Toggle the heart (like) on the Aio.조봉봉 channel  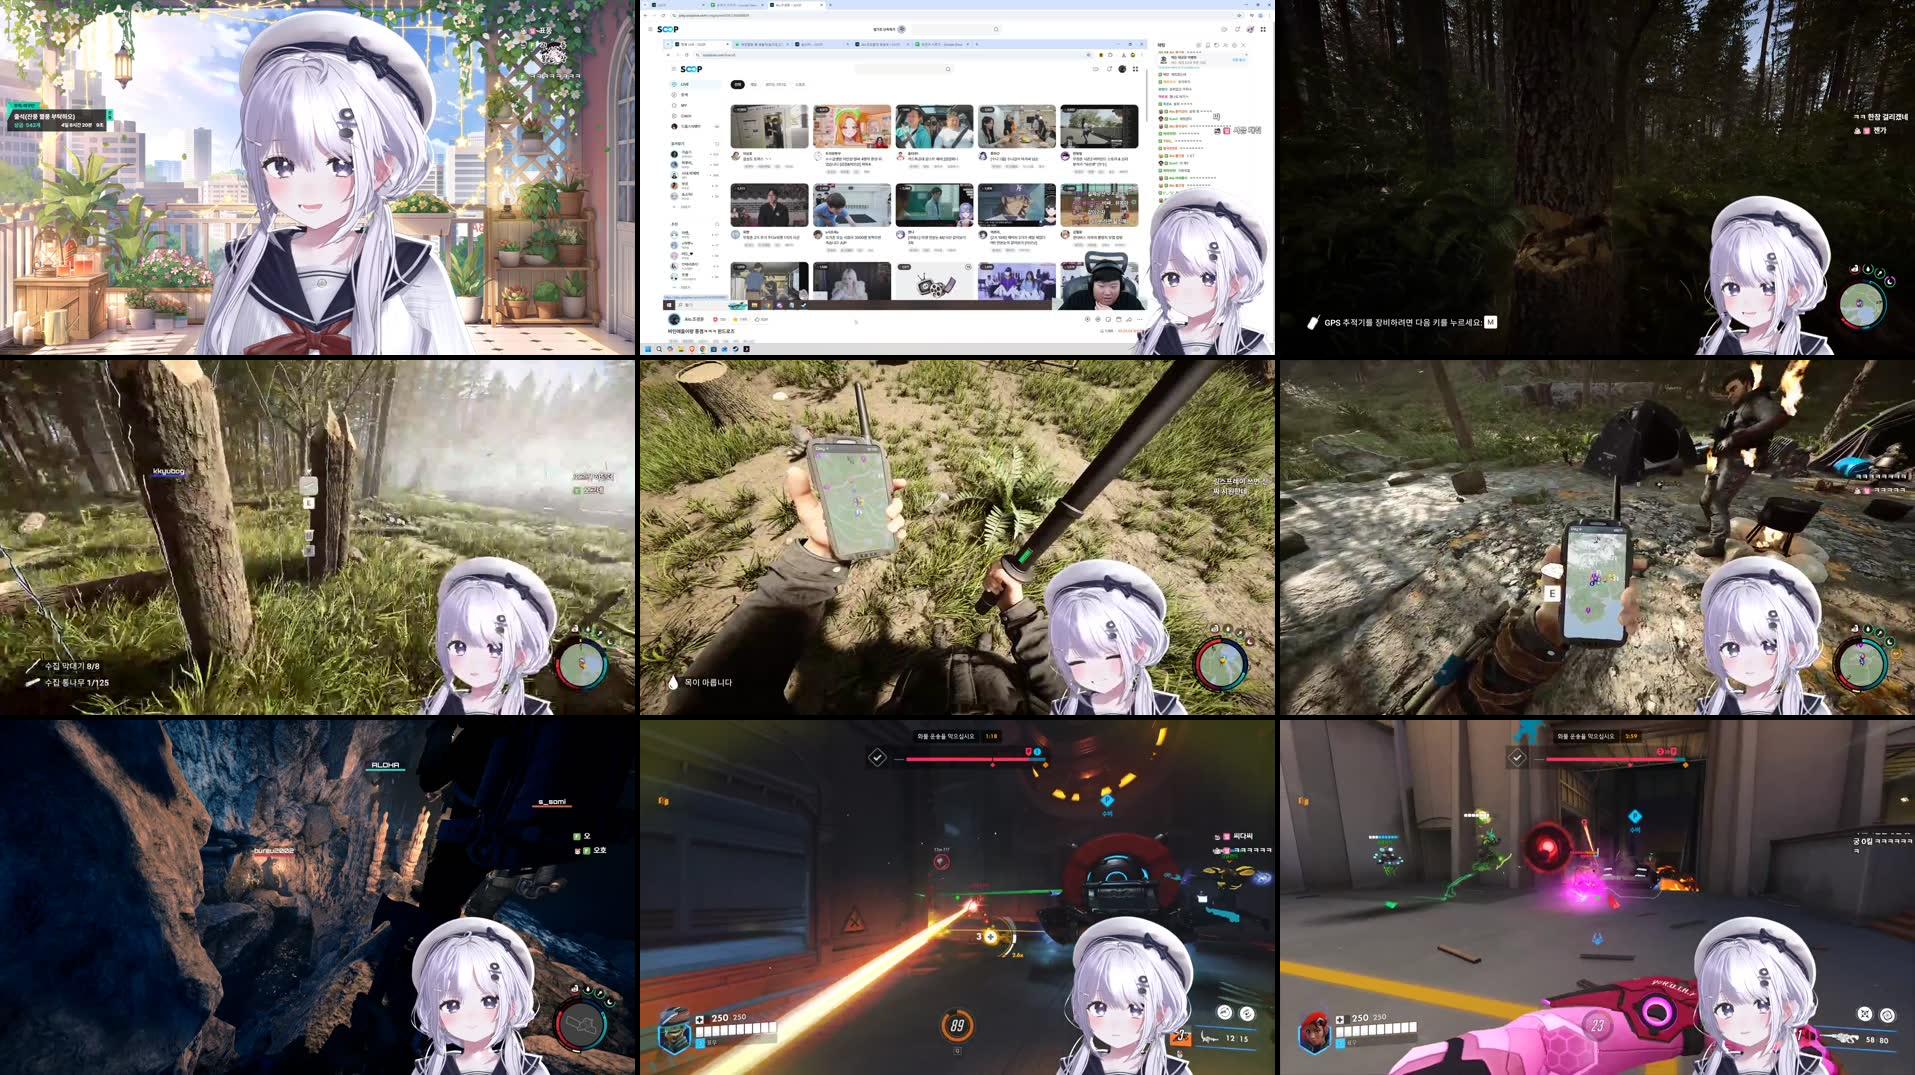[x=716, y=319]
